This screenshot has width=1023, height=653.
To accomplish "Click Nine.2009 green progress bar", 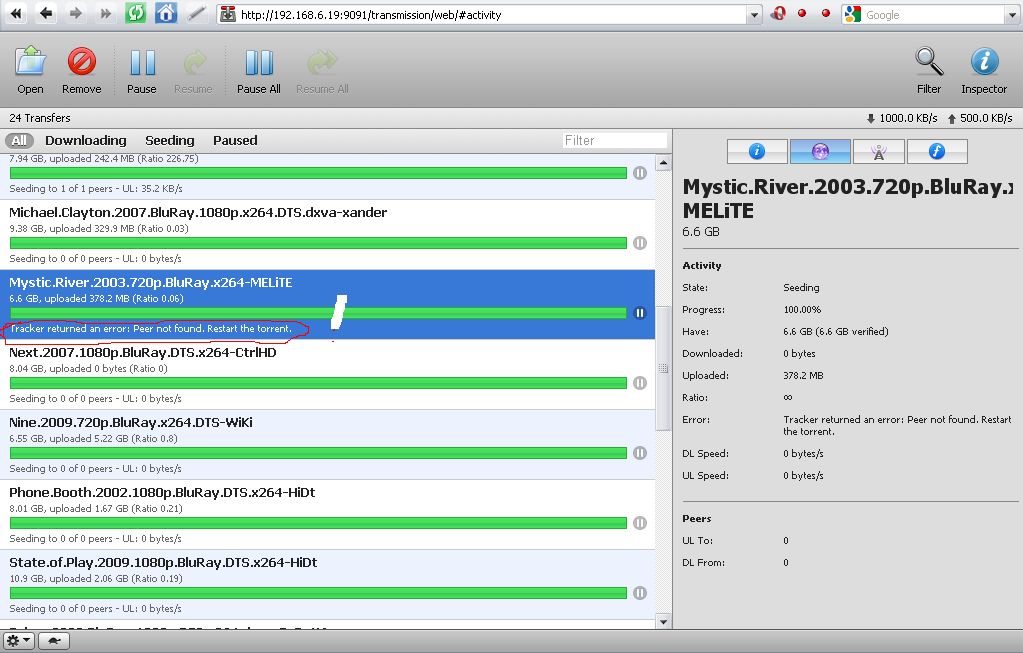I will tap(318, 453).
